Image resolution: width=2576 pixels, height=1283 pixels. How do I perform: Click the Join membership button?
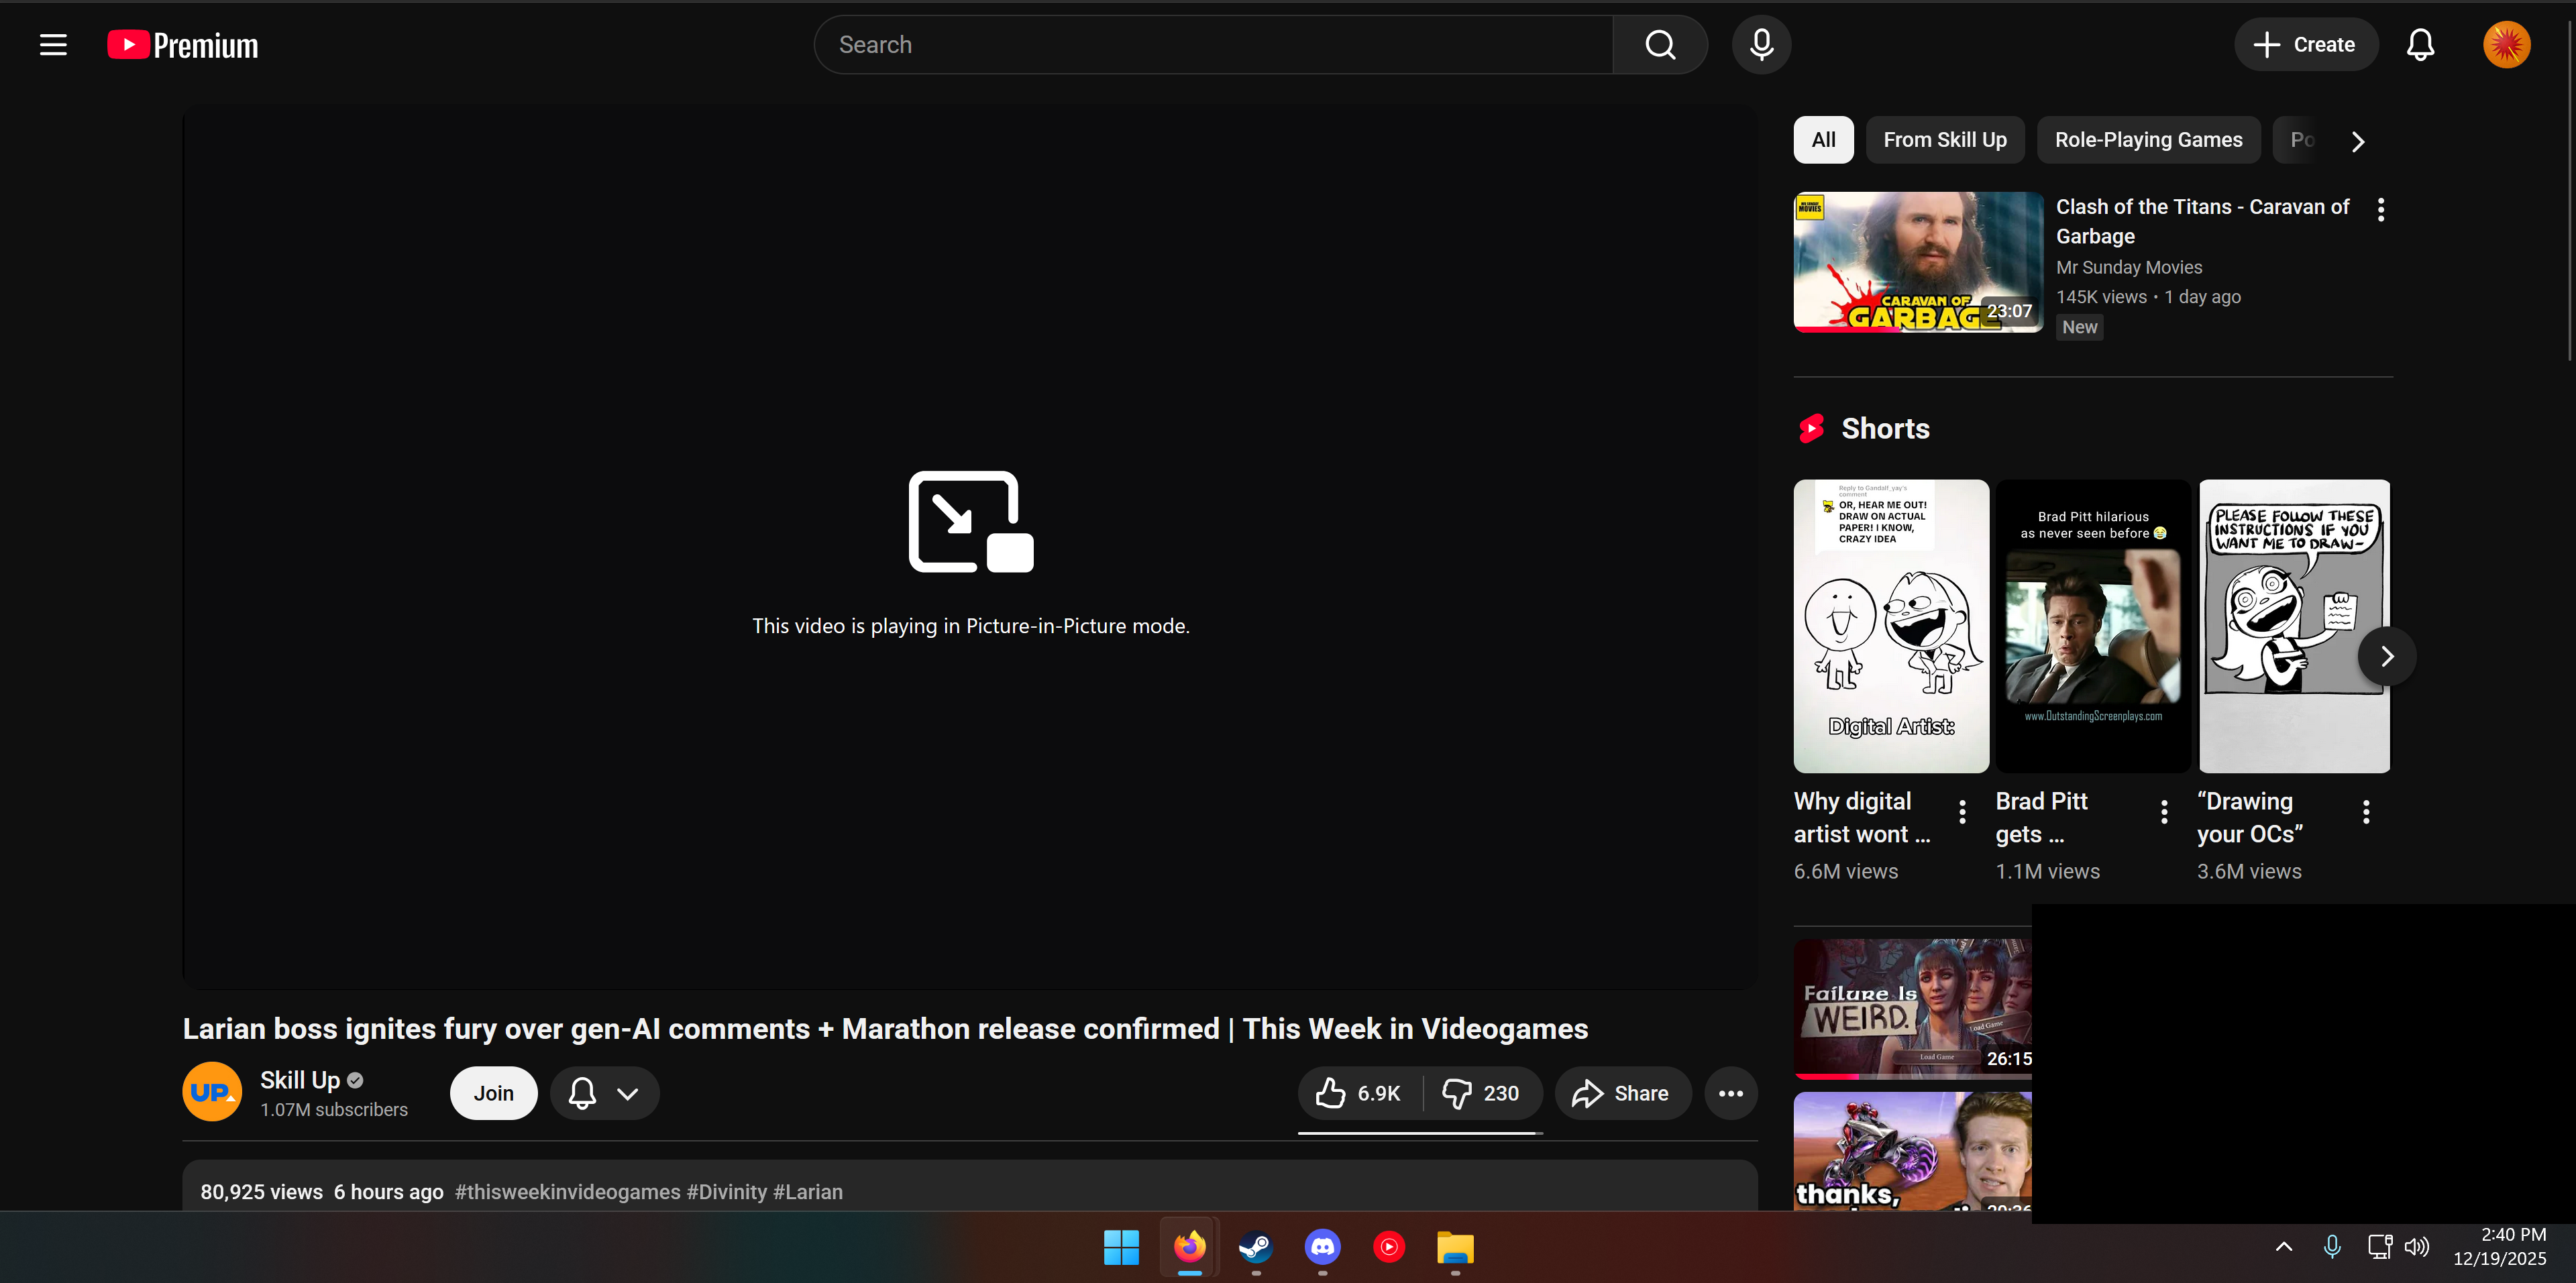click(x=493, y=1093)
